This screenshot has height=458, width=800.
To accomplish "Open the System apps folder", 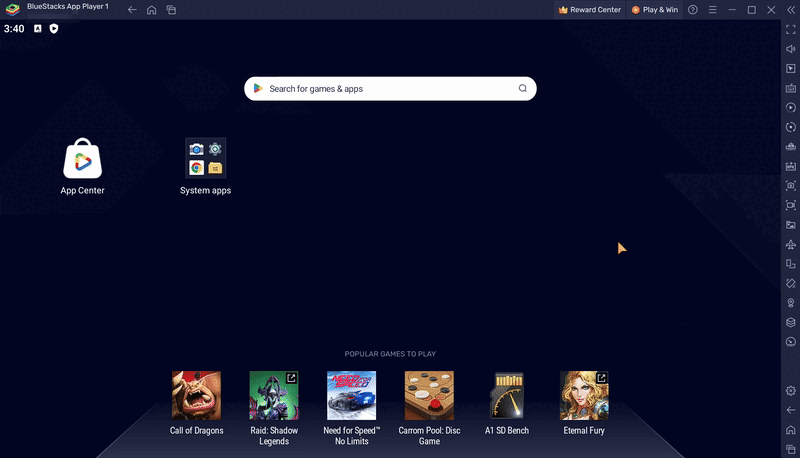I will (x=206, y=158).
